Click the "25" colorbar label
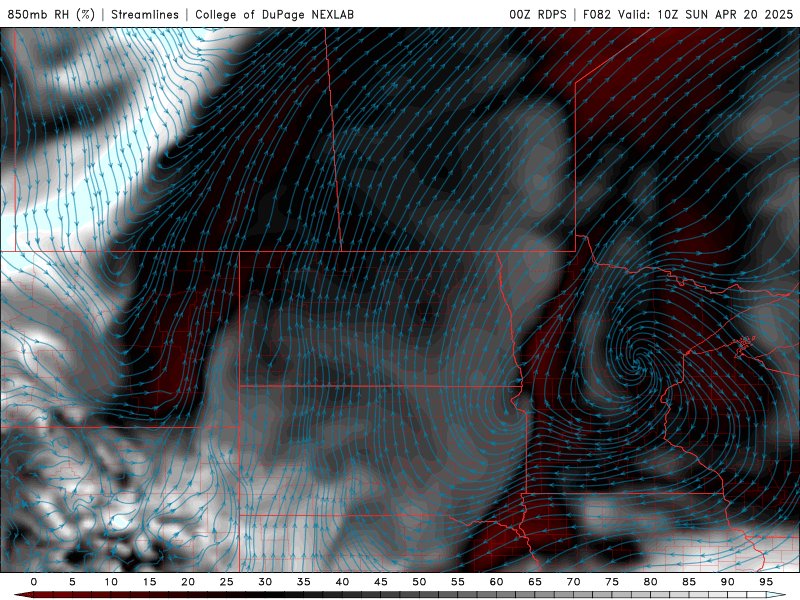 click(x=227, y=582)
